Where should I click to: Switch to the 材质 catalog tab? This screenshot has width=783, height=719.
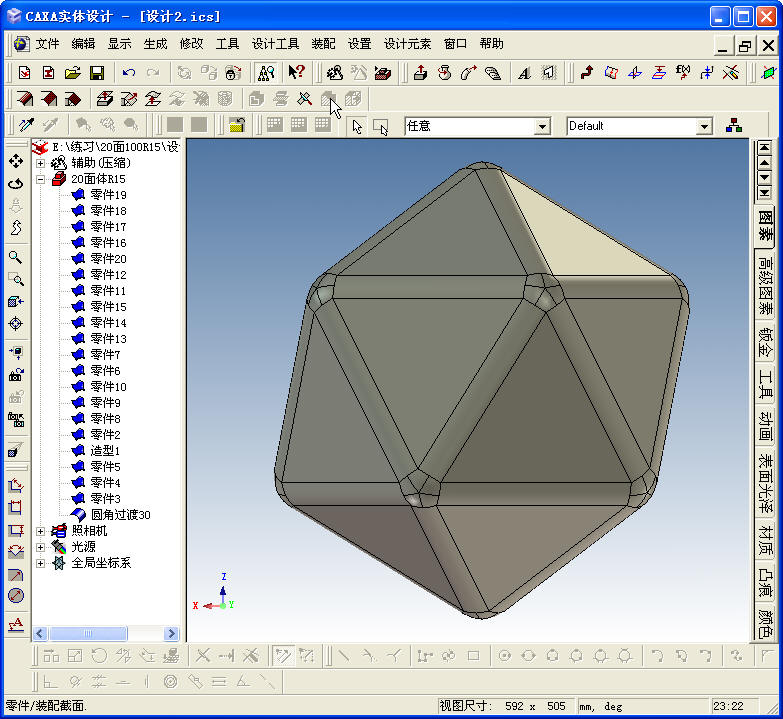click(x=765, y=540)
